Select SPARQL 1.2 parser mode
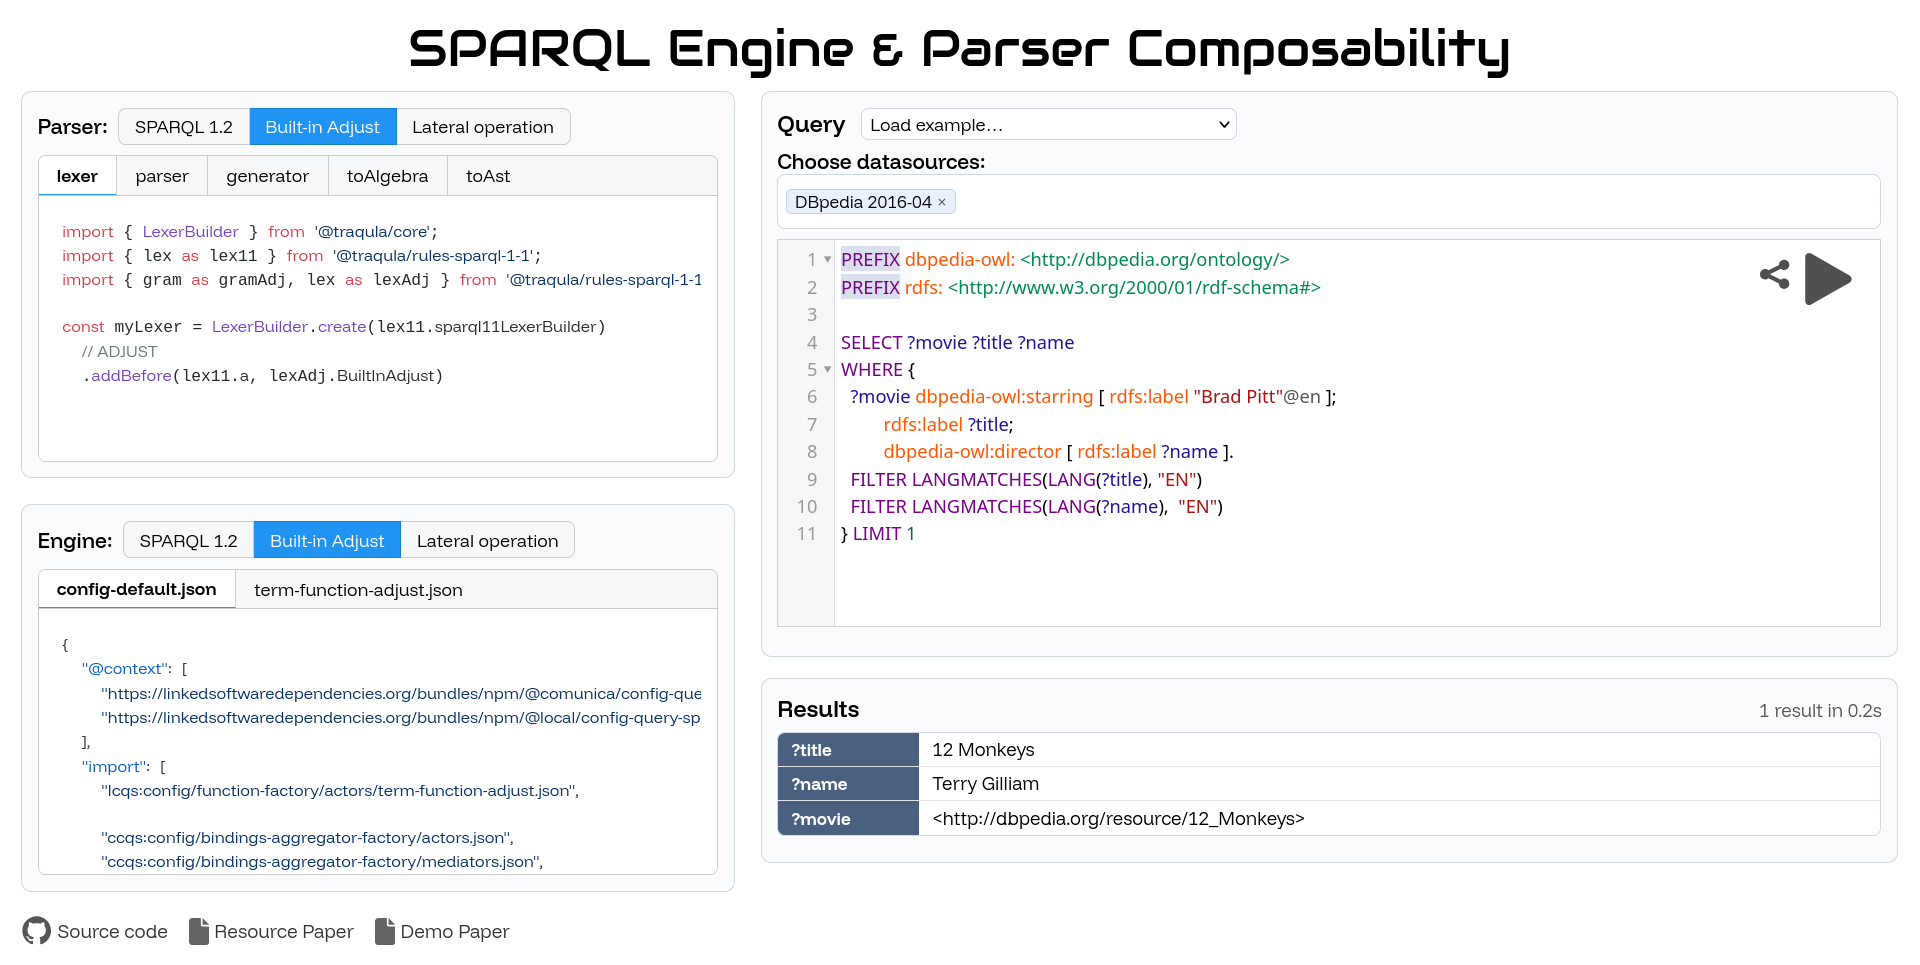1920x965 pixels. pos(183,126)
